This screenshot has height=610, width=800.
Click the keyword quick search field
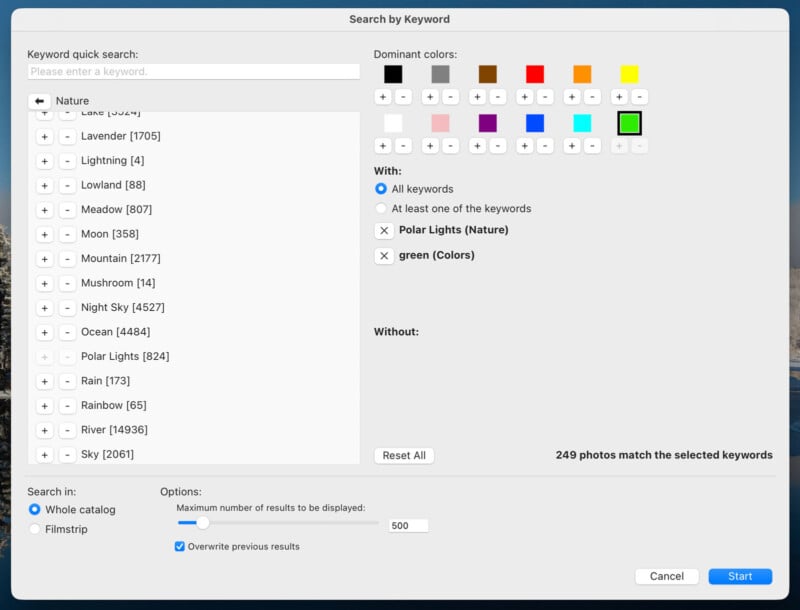click(190, 71)
